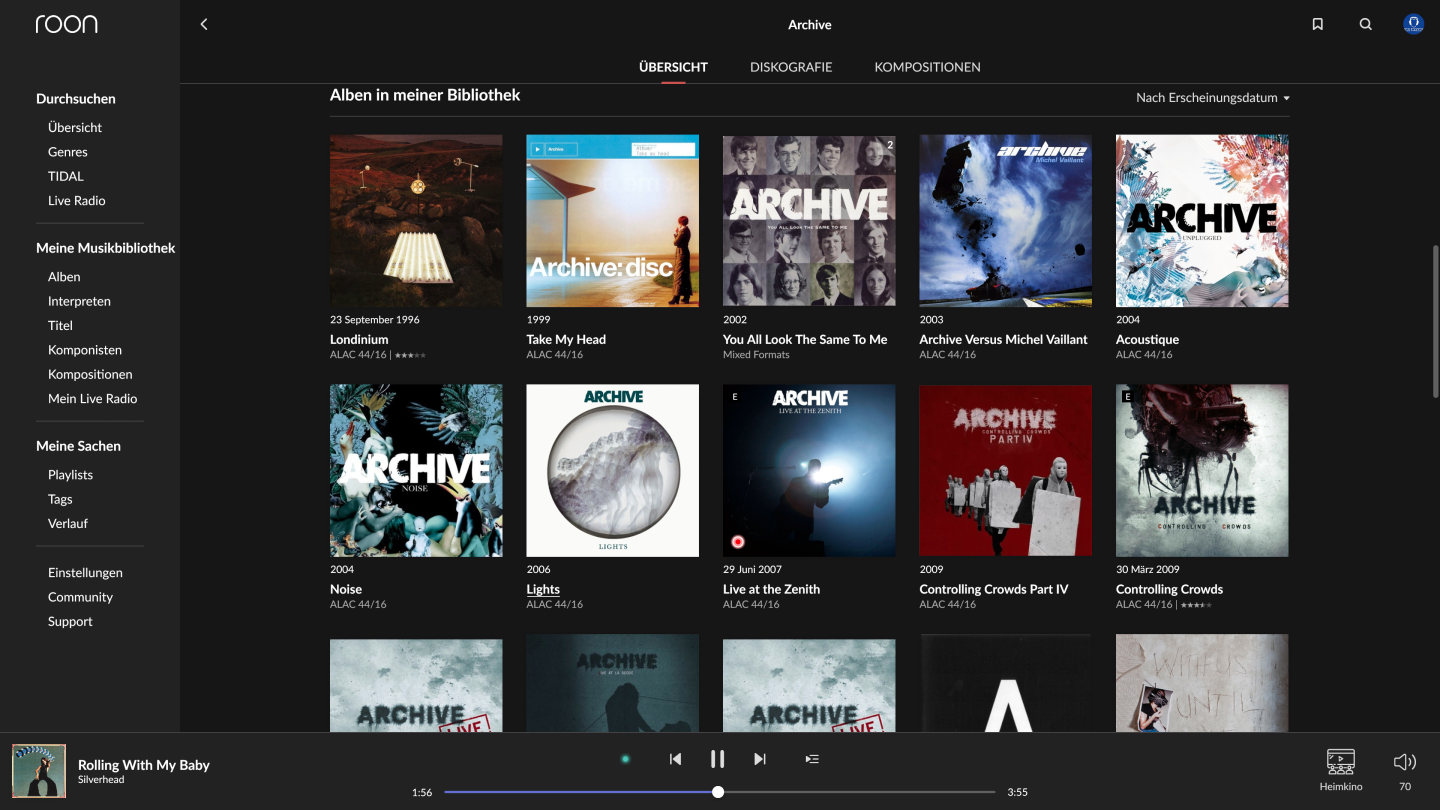Open Live Radio under Durchsuchen

point(77,201)
